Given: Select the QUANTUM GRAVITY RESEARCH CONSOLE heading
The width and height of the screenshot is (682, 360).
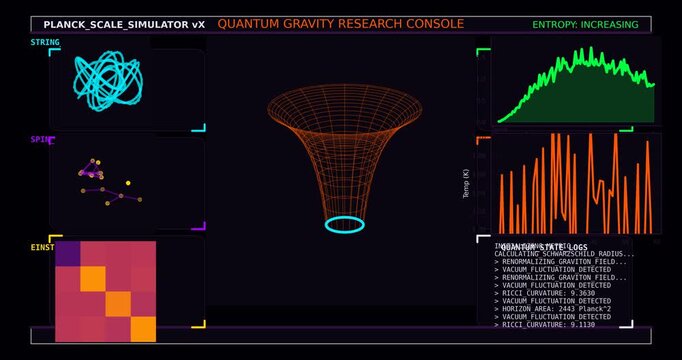Looking at the screenshot, I should coord(341,24).
